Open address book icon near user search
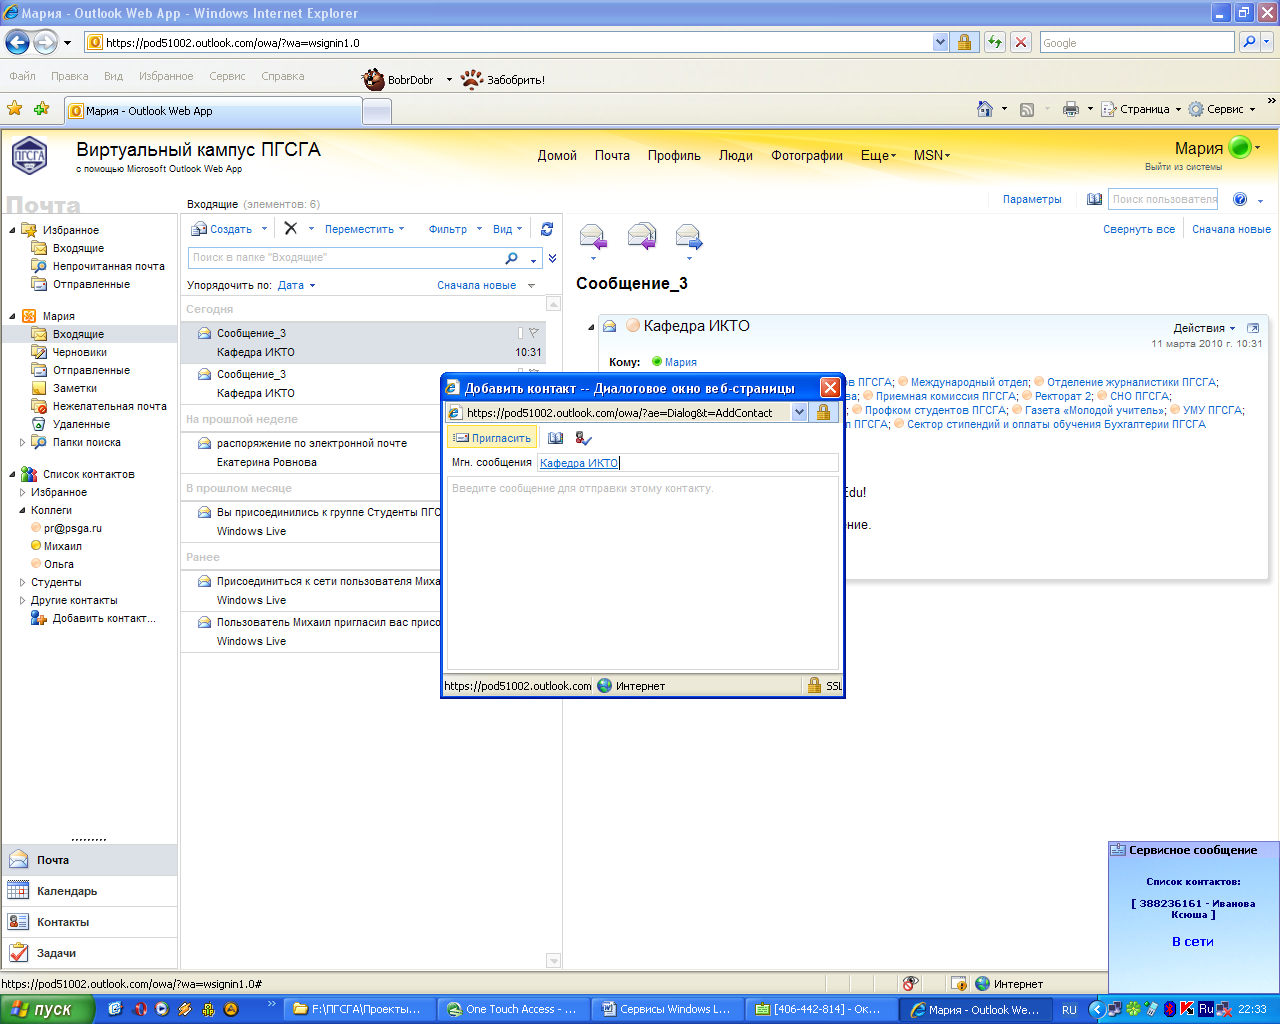Screen dimensions: 1280x1024 pos(1095,199)
